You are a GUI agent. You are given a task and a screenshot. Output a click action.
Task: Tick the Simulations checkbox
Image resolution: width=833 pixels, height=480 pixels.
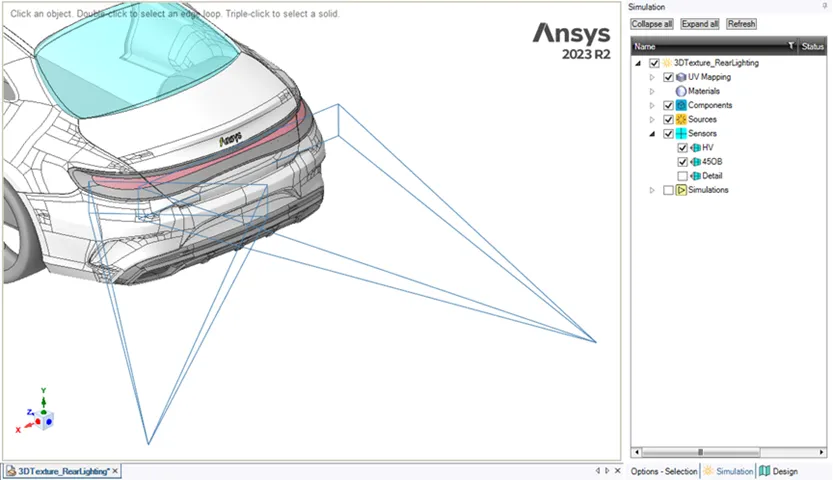pyautogui.click(x=668, y=190)
